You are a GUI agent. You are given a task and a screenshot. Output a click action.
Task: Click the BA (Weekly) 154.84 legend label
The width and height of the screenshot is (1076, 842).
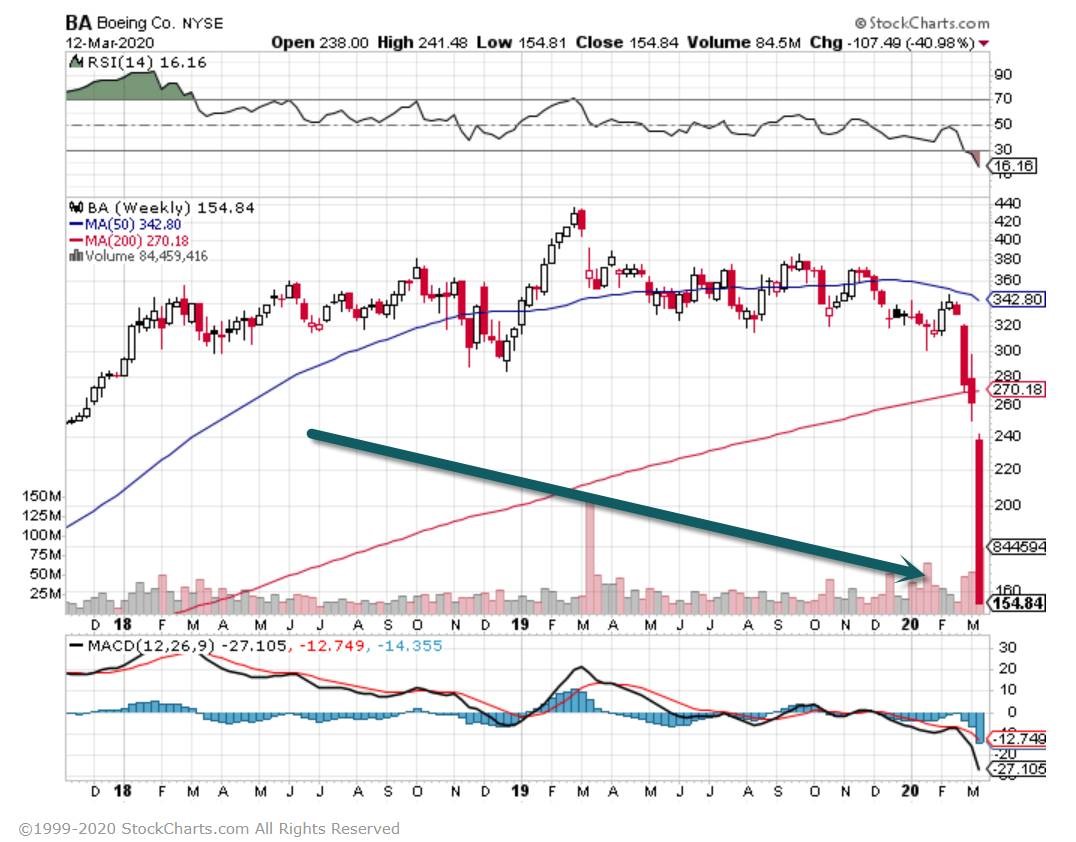tap(171, 207)
